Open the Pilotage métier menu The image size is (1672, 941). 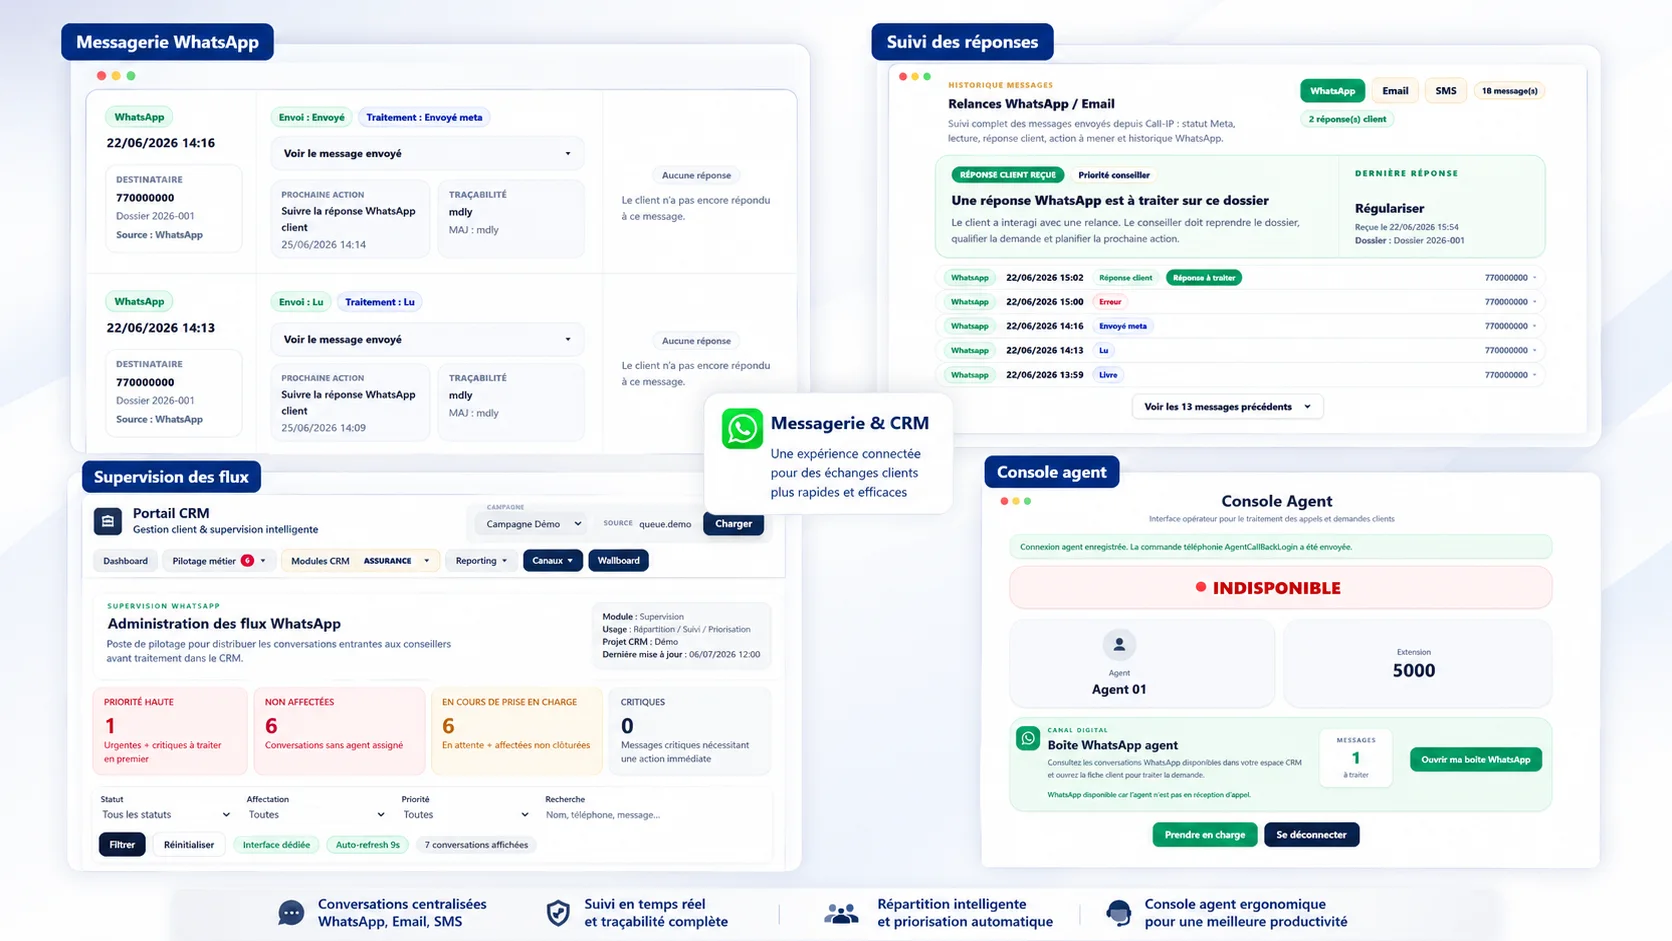click(x=219, y=561)
